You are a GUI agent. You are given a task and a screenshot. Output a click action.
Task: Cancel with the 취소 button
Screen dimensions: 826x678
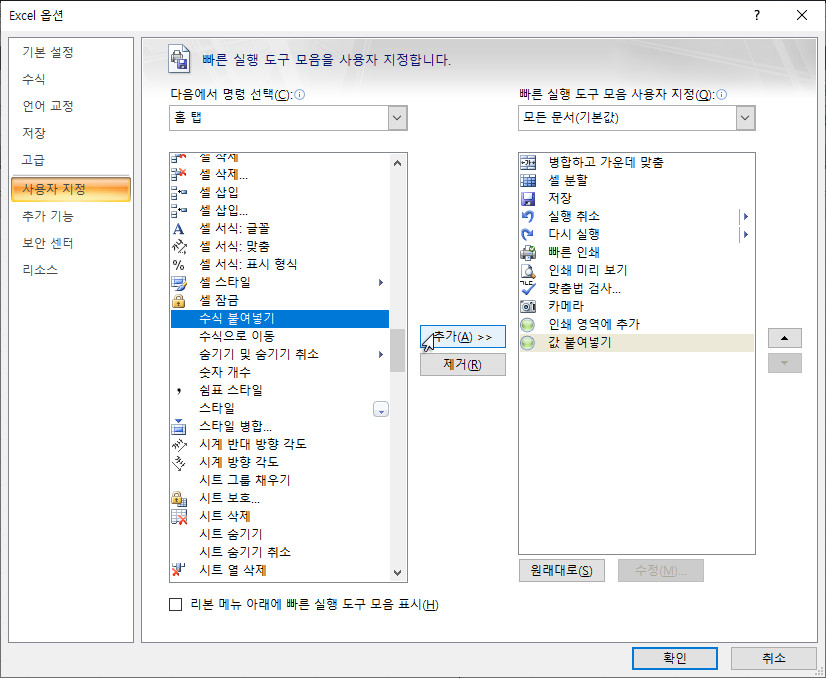[773, 658]
